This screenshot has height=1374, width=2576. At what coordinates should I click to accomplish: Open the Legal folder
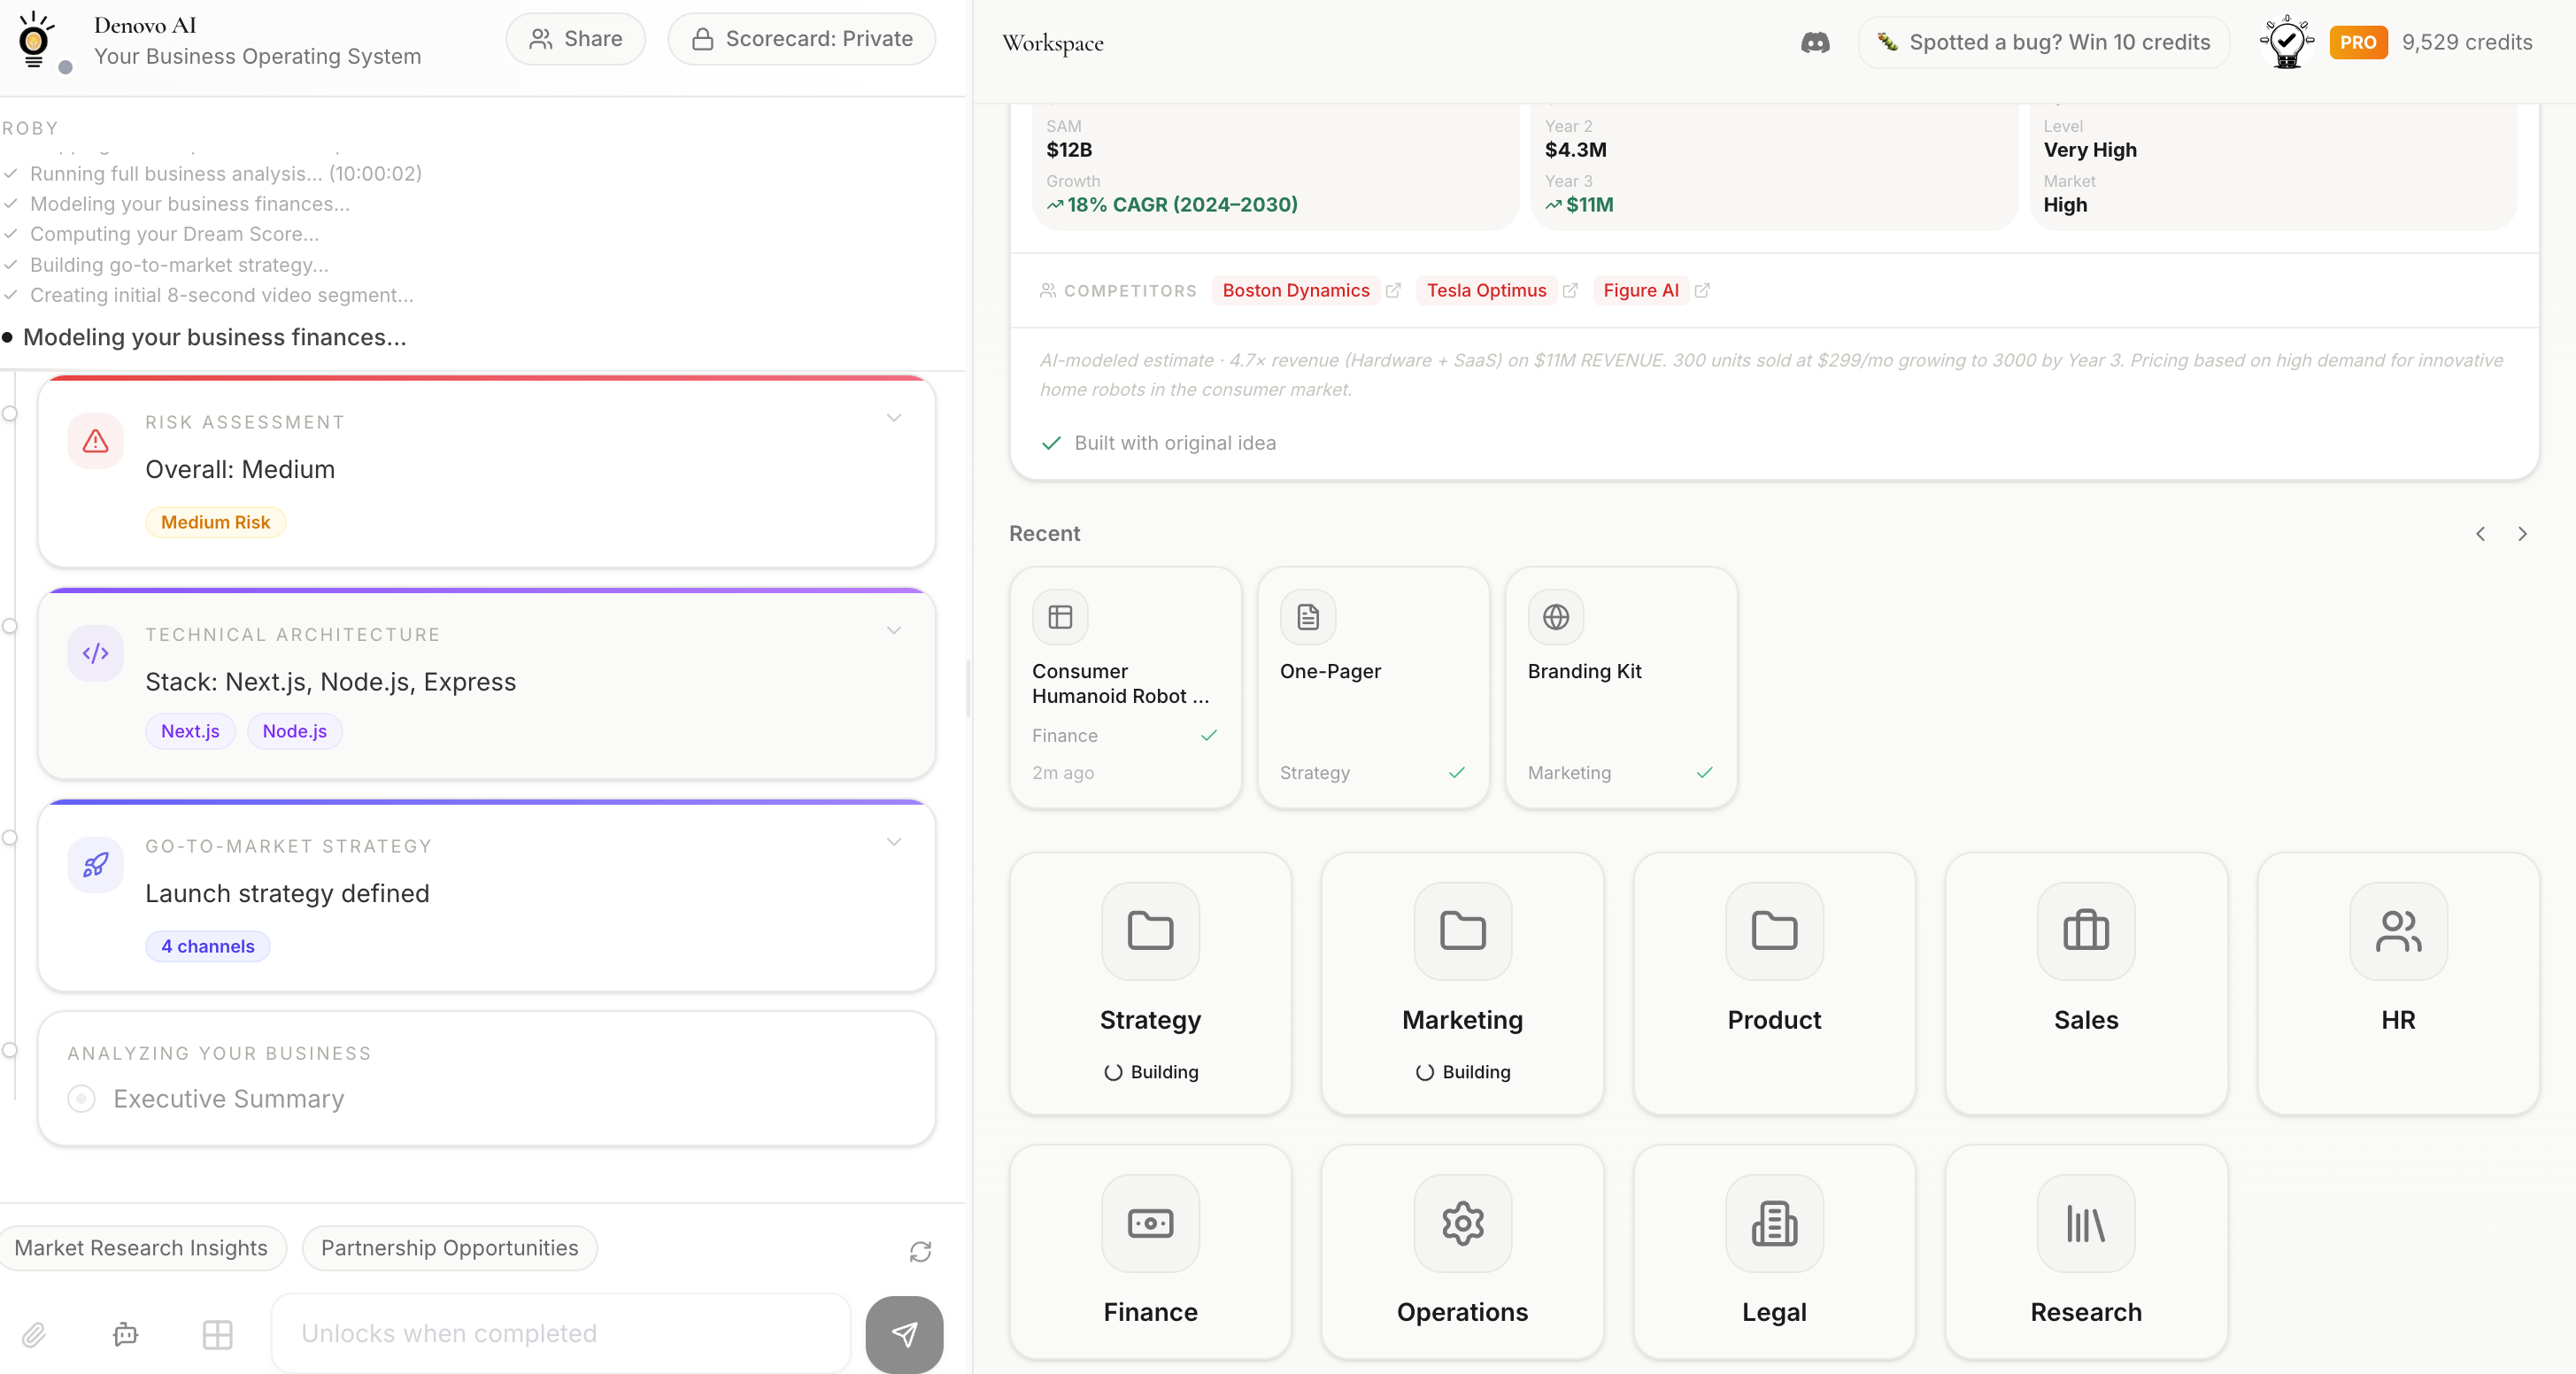click(1773, 1252)
